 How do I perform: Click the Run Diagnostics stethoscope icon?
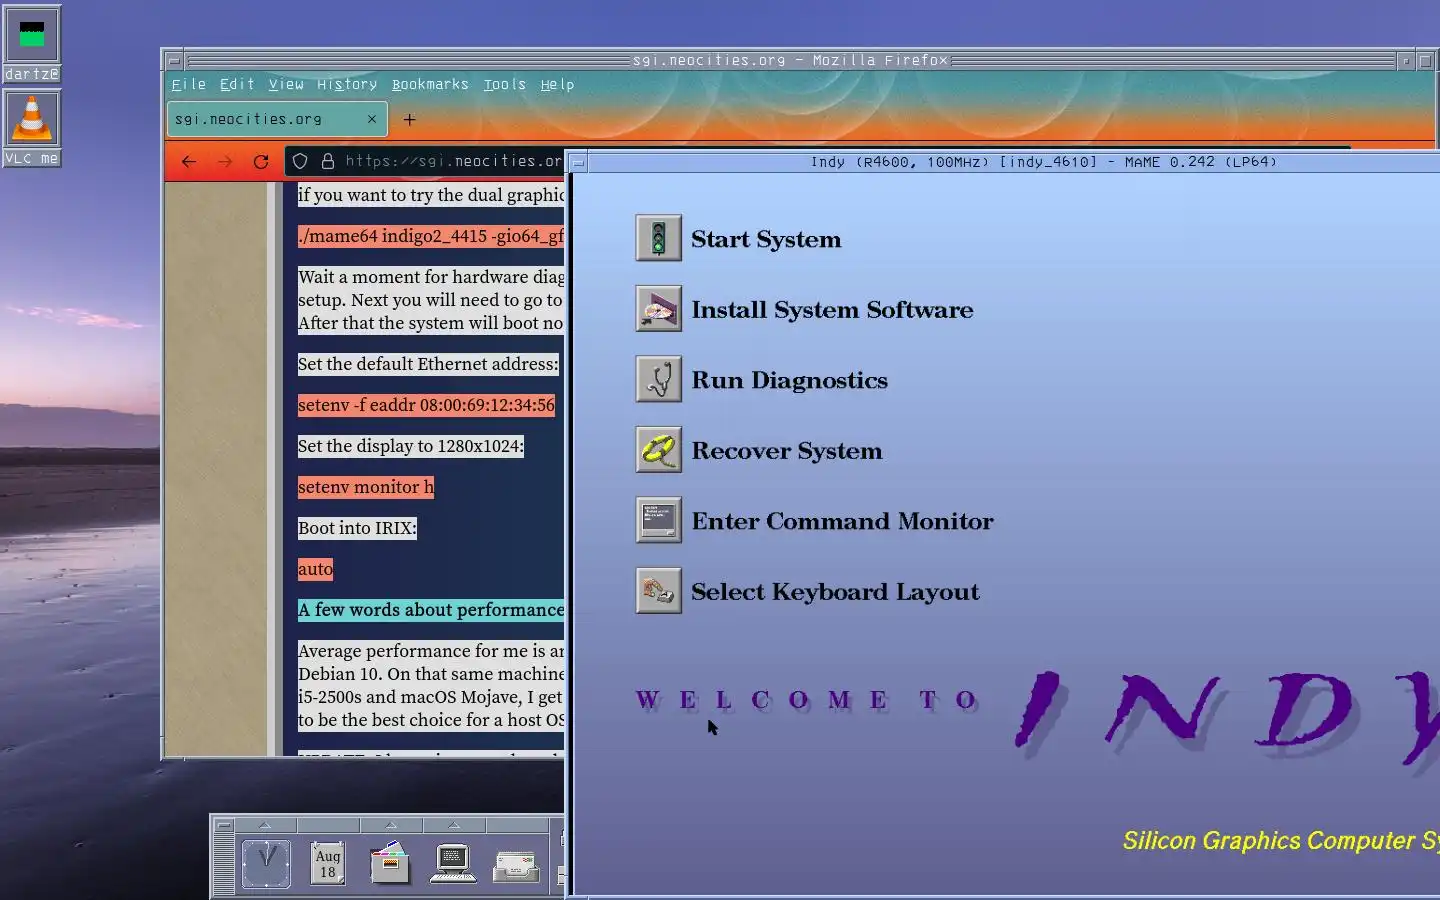tap(658, 380)
